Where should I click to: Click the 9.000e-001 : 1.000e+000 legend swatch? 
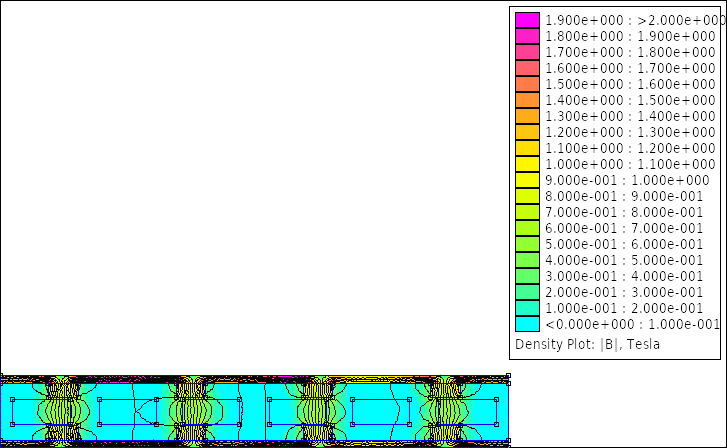tap(527, 180)
